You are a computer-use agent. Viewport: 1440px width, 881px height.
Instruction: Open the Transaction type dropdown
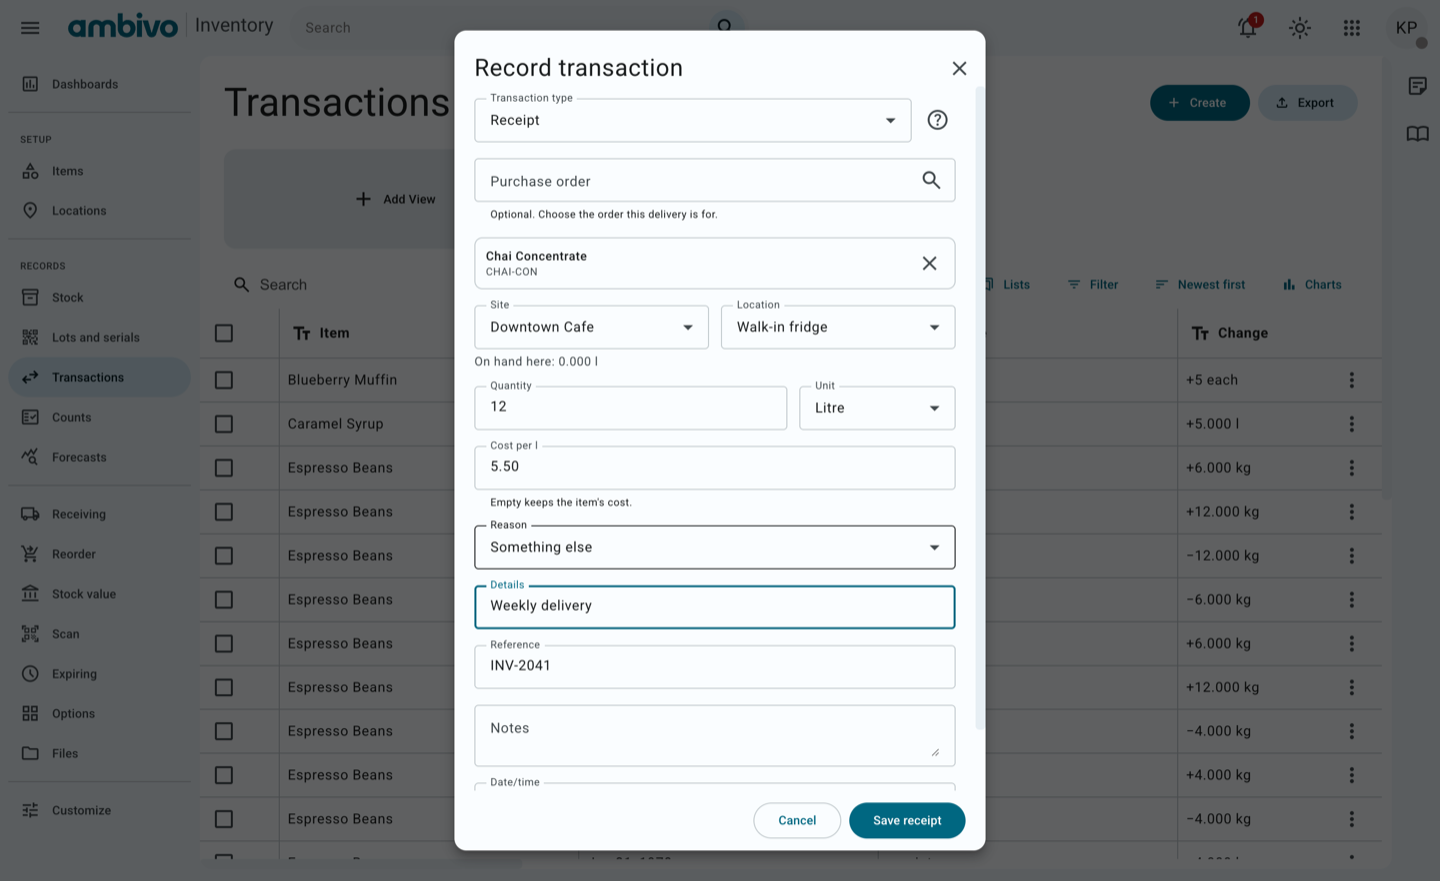tap(693, 120)
